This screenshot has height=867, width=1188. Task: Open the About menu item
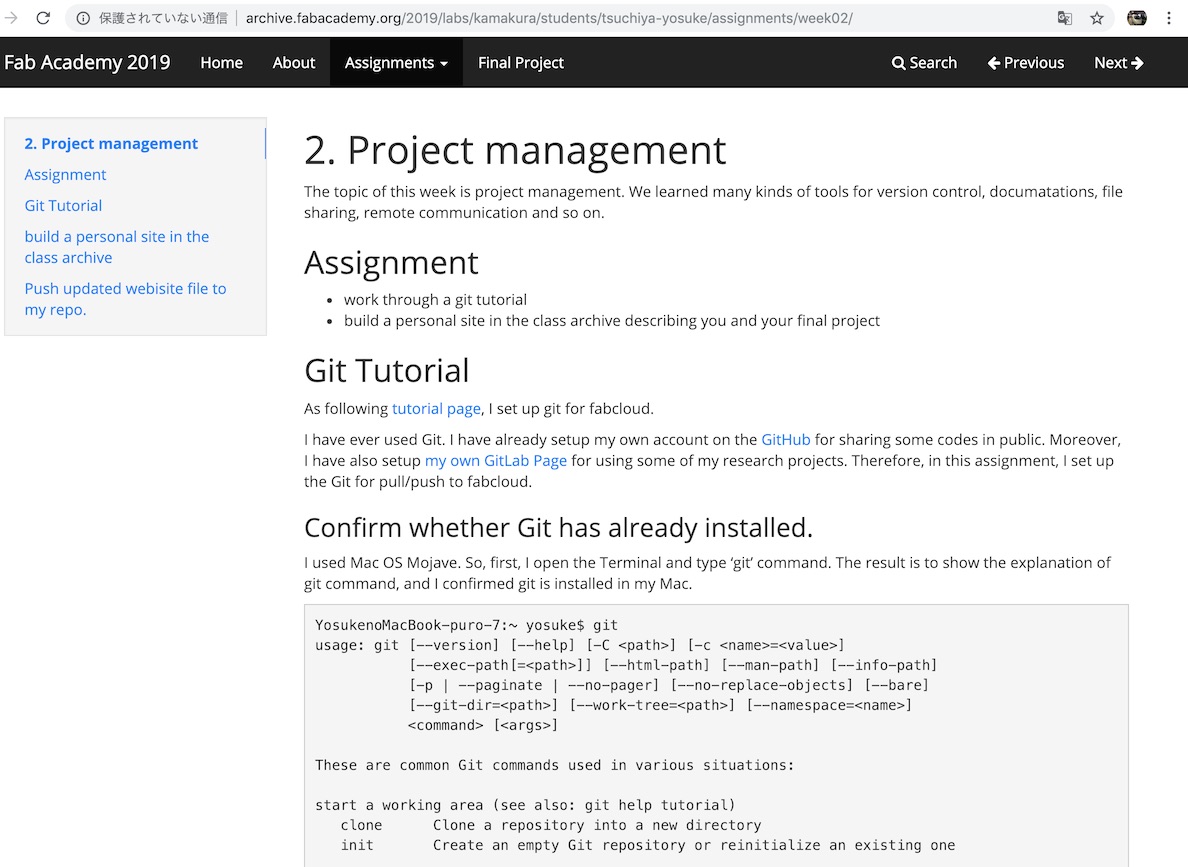(x=294, y=62)
